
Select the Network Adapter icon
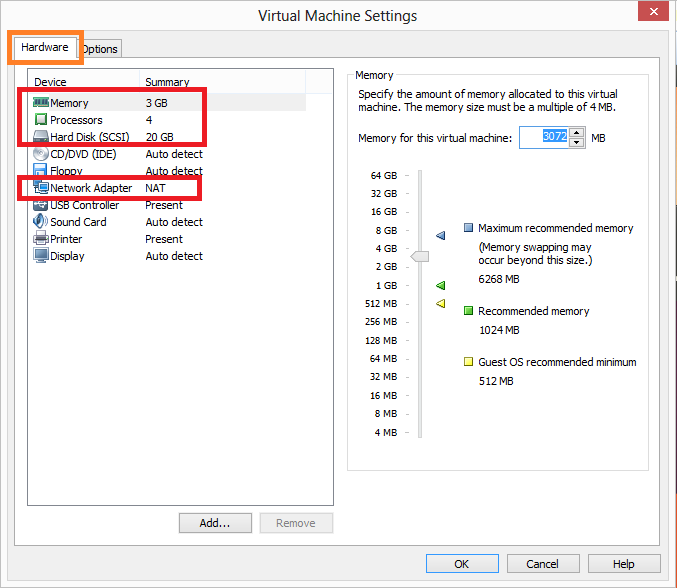click(41, 188)
